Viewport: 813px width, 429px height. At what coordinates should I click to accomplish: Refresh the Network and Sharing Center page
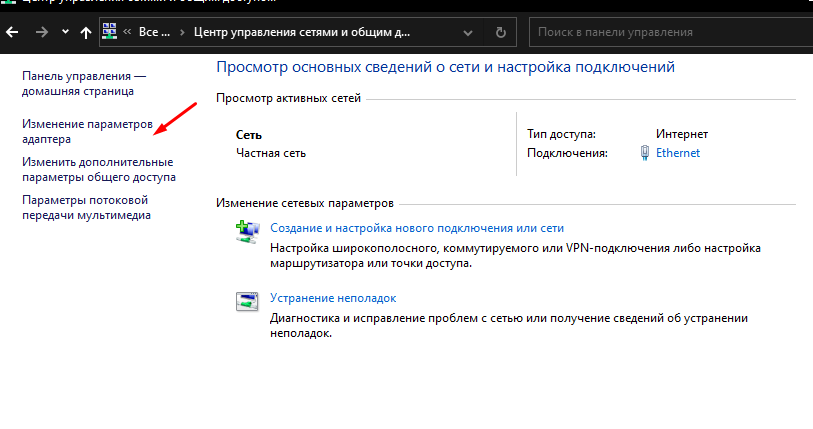[x=499, y=32]
